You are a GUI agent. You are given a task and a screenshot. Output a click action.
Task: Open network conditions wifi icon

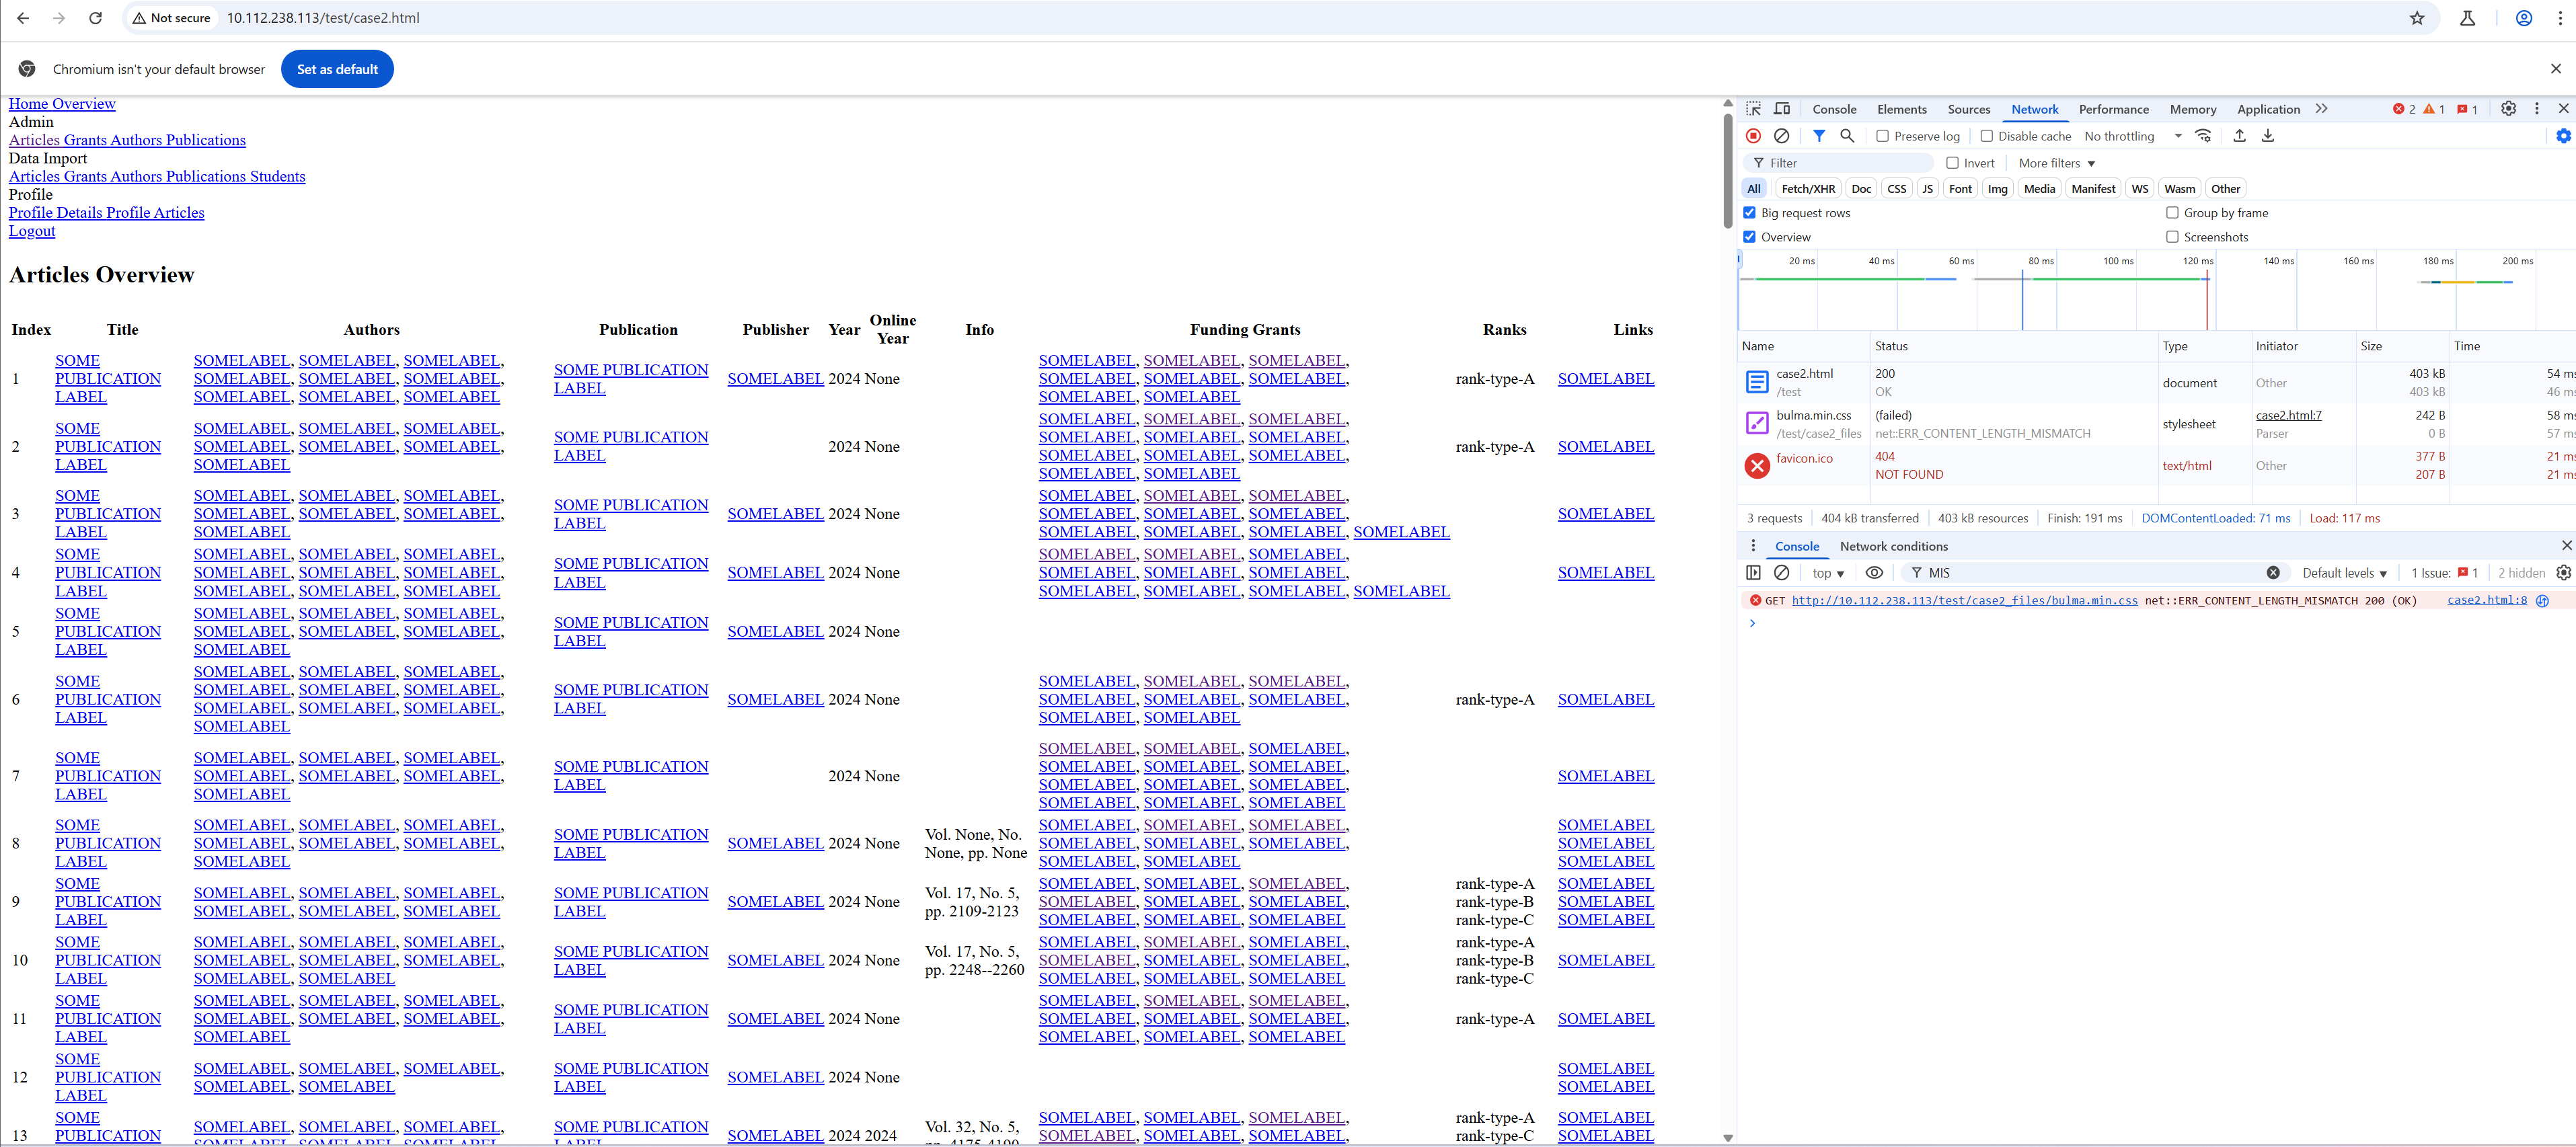pos(2203,136)
